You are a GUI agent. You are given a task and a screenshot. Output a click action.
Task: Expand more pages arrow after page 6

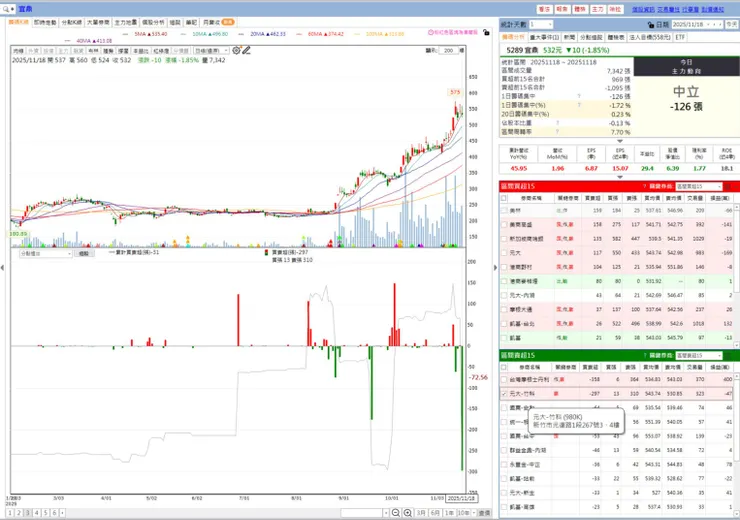[x=62, y=513]
